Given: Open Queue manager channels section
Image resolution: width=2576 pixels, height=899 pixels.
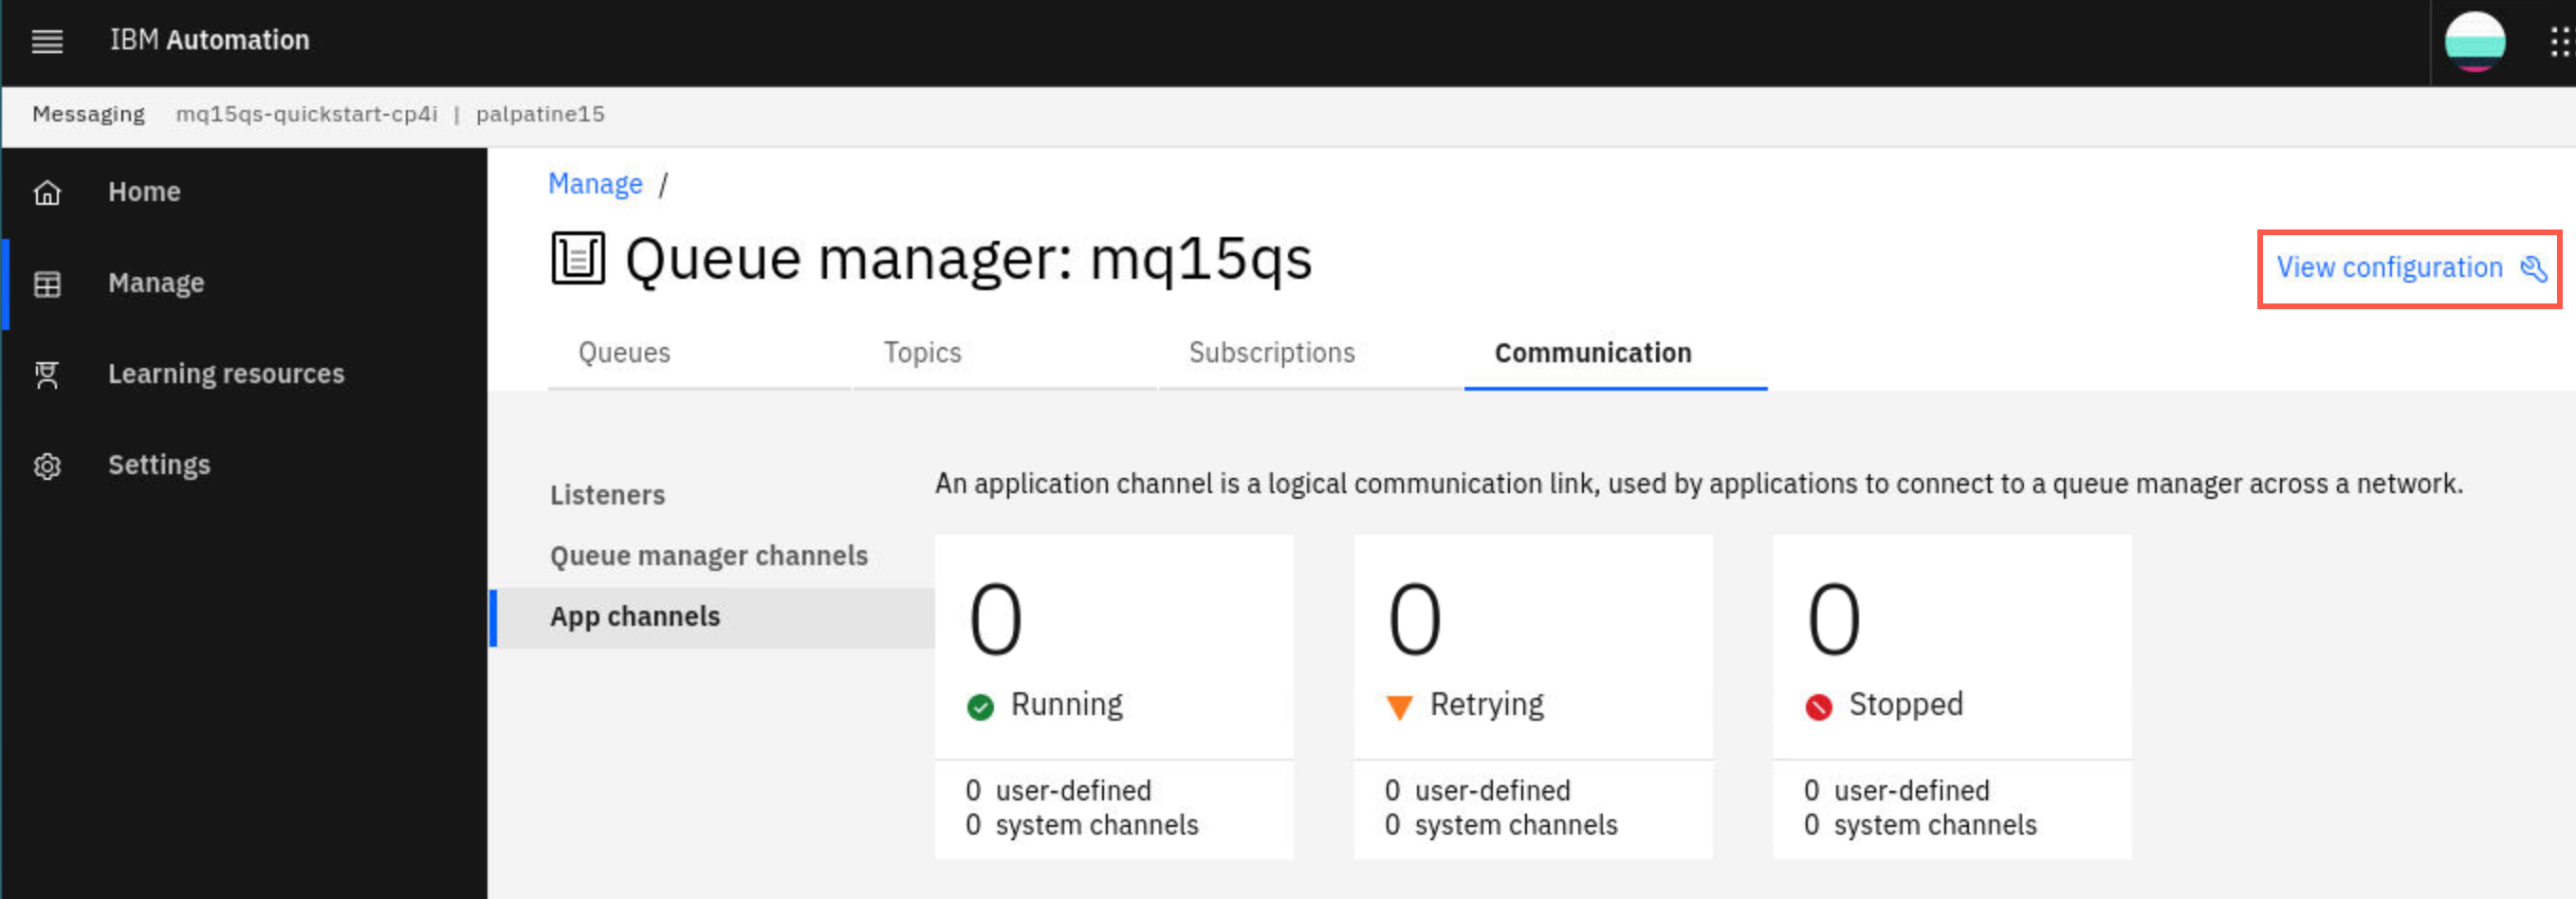Looking at the screenshot, I should click(x=709, y=556).
